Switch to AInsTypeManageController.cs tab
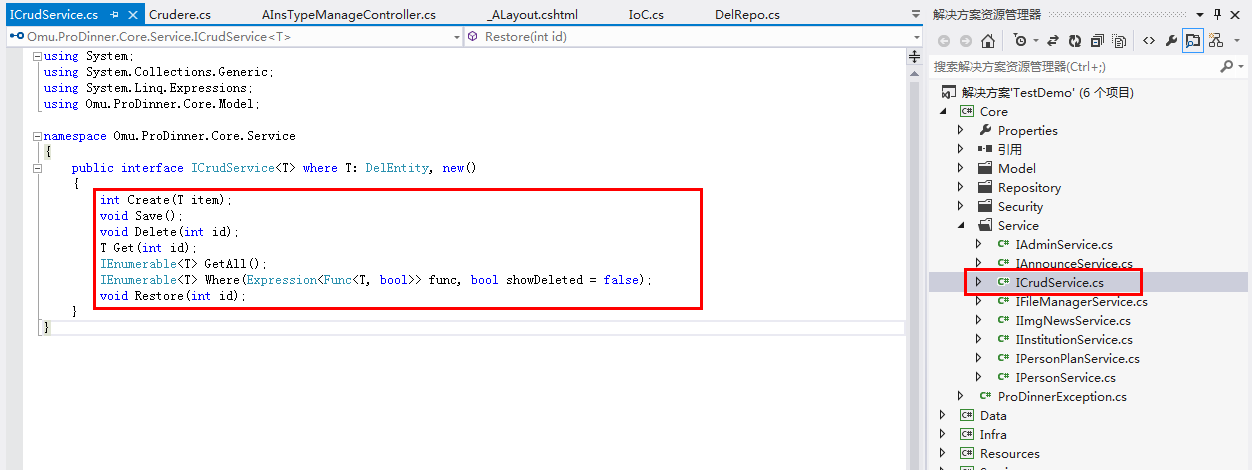The image size is (1252, 470). point(348,15)
